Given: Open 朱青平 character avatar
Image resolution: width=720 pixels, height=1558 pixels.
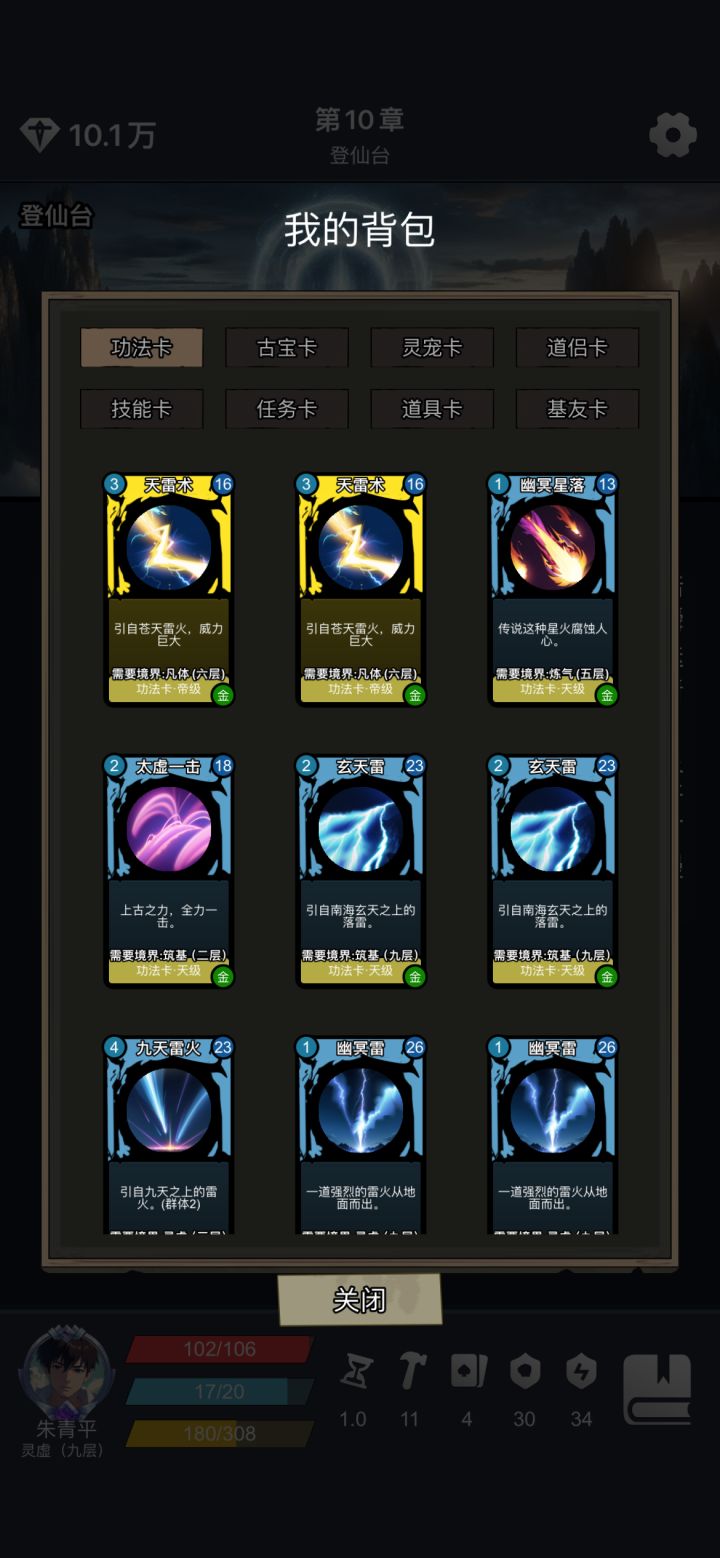Looking at the screenshot, I should 66,1374.
